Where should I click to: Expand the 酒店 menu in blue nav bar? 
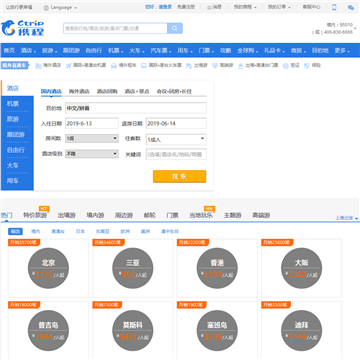coord(28,51)
